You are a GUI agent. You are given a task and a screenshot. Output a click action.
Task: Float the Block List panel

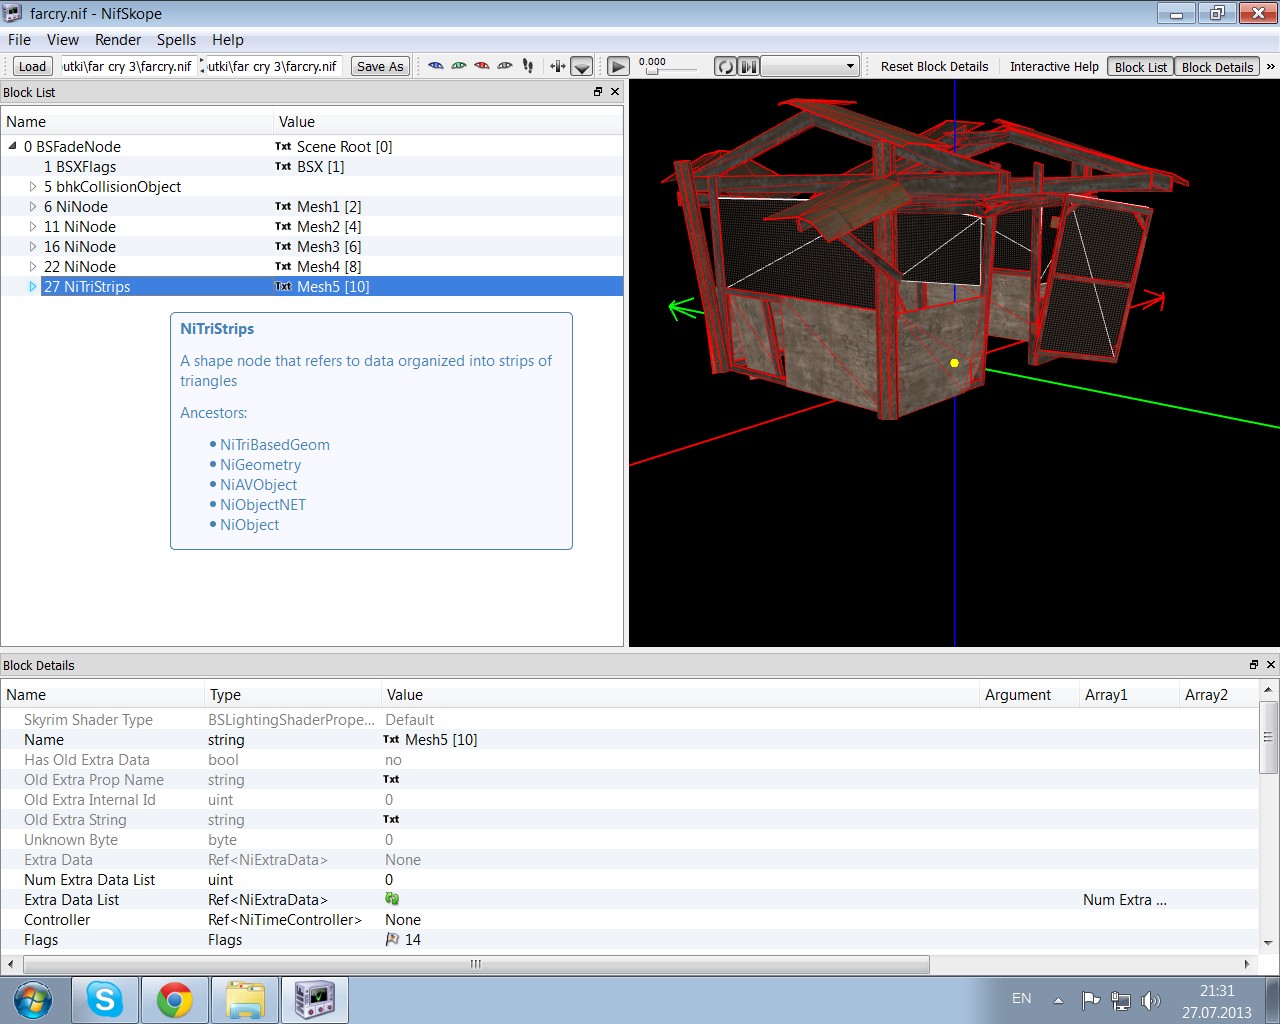(598, 92)
